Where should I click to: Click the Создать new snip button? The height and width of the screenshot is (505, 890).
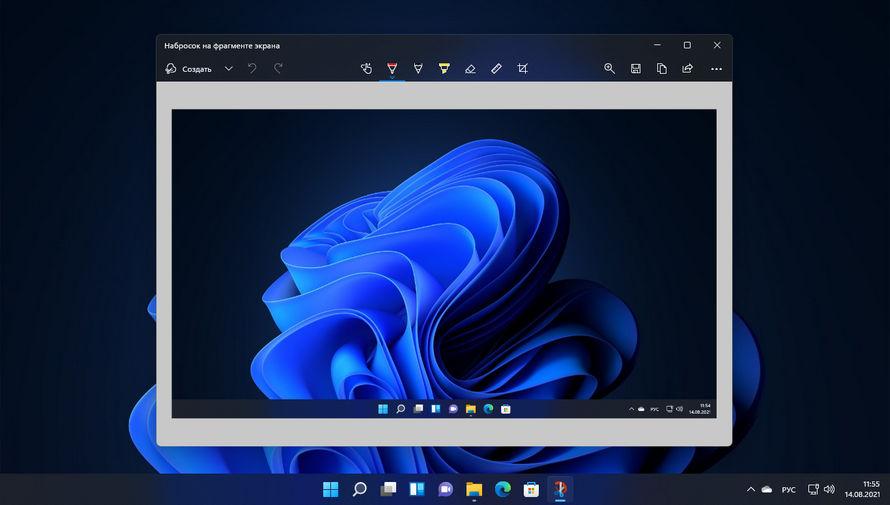click(x=188, y=69)
